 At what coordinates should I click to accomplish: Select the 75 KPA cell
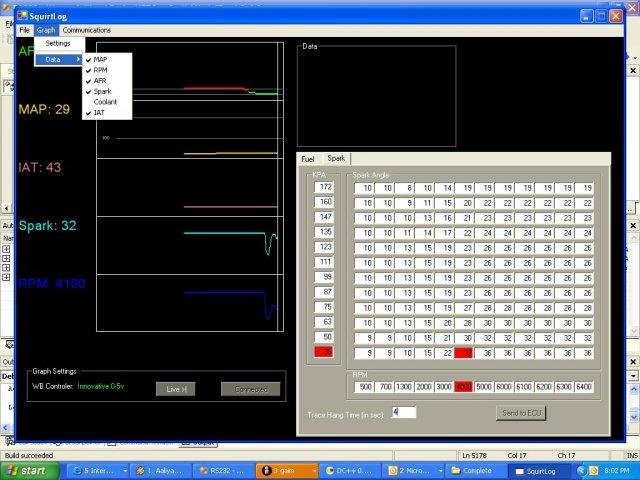coord(324,307)
